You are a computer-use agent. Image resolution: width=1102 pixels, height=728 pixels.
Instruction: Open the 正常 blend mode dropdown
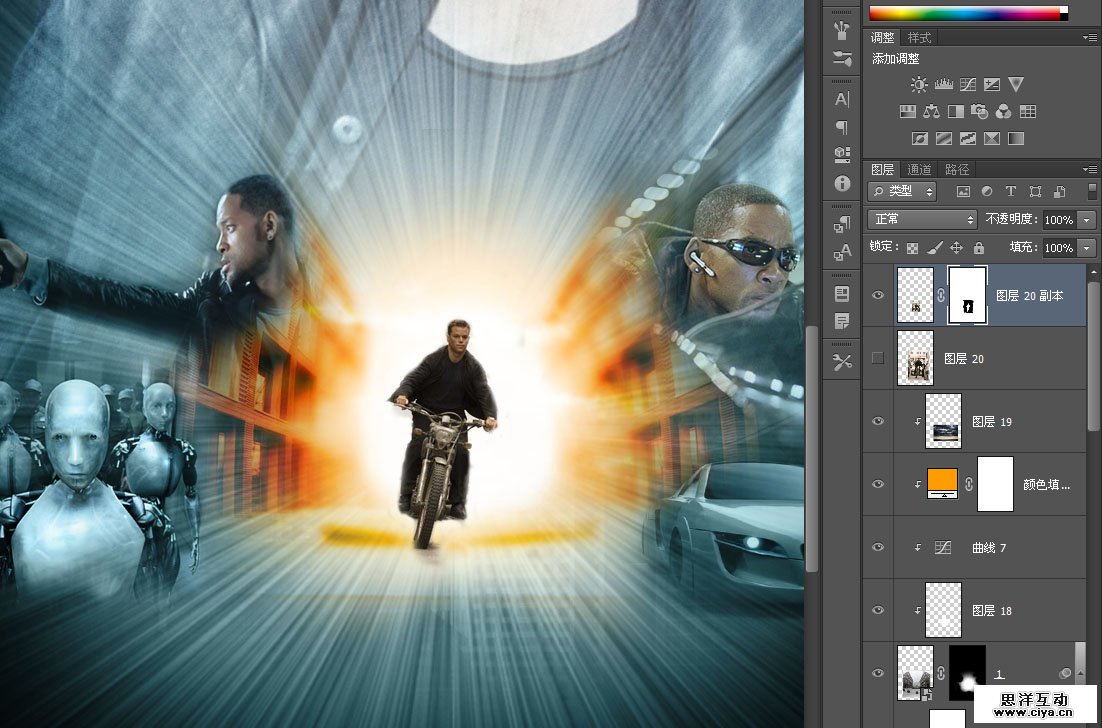923,219
